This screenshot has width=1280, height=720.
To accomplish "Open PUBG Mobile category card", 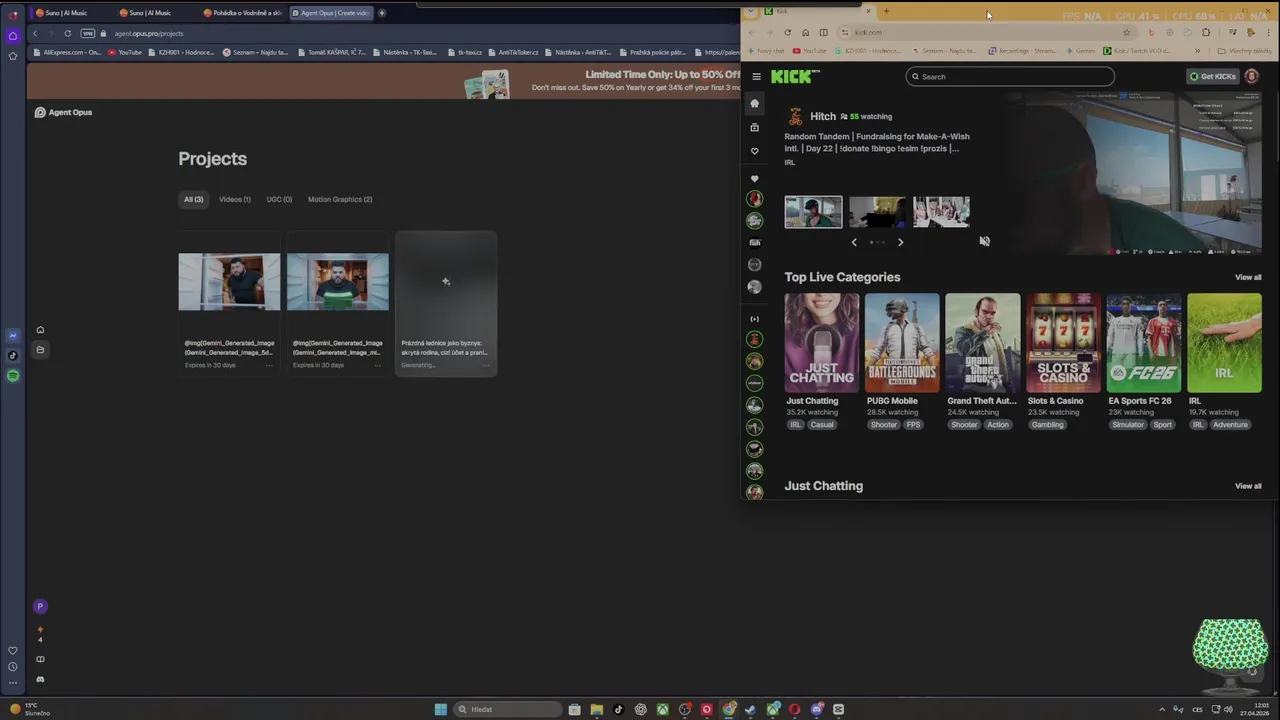I will click(x=902, y=343).
